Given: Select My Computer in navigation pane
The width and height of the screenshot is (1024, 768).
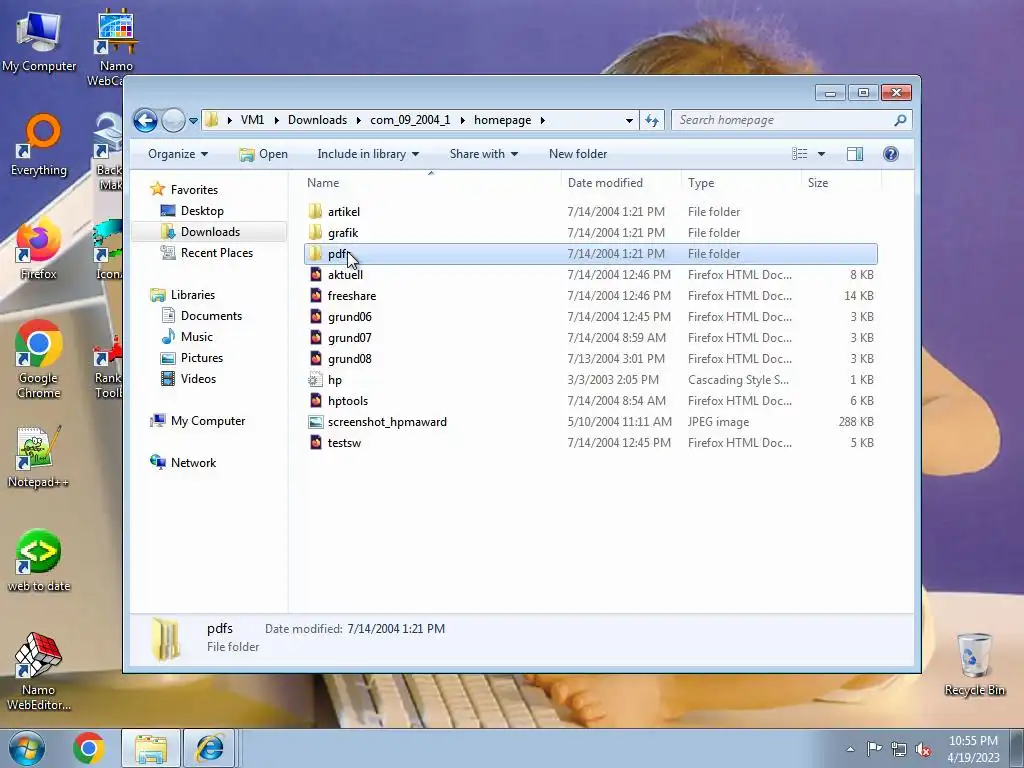Looking at the screenshot, I should coord(208,421).
